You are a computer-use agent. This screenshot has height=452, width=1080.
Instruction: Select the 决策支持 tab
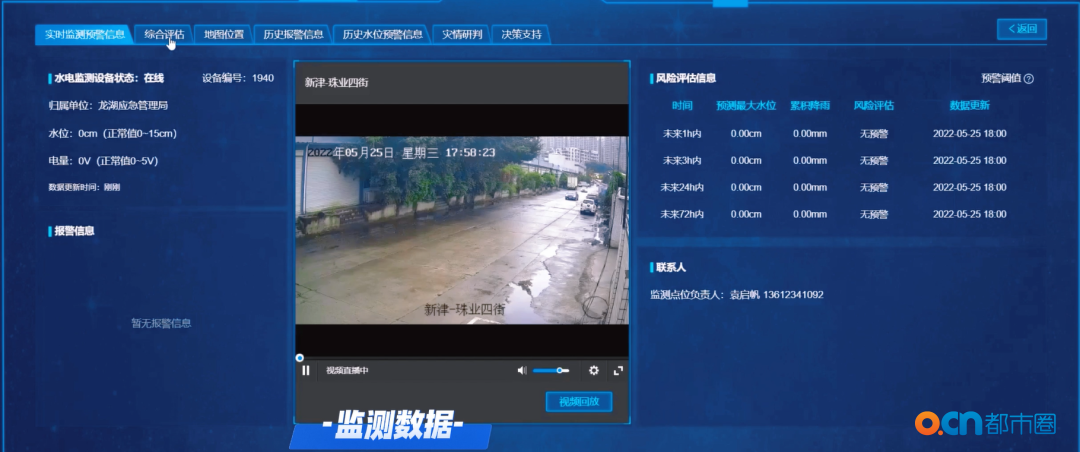point(521,34)
